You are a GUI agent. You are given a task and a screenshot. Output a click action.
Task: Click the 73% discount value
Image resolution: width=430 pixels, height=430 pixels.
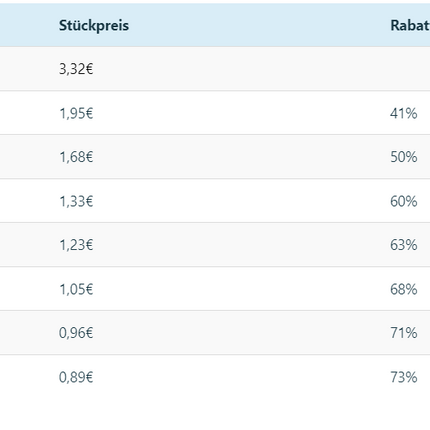(403, 377)
